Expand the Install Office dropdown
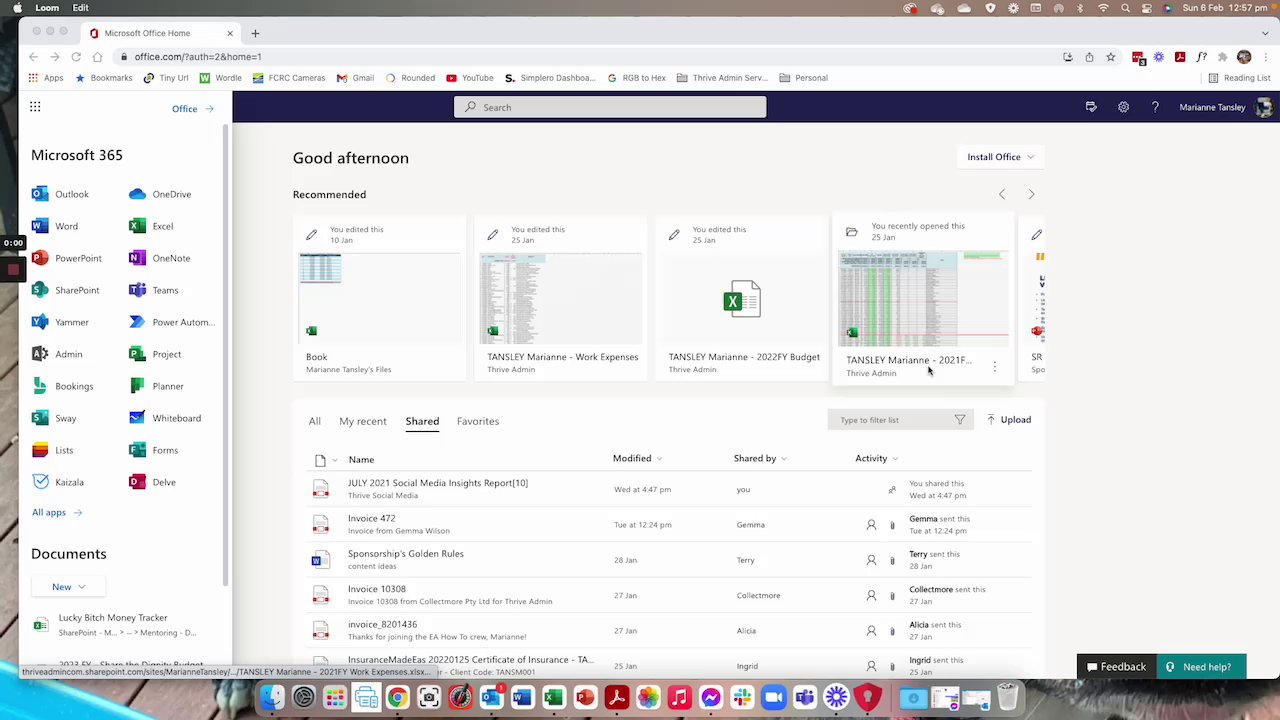This screenshot has height=720, width=1280. [1000, 157]
